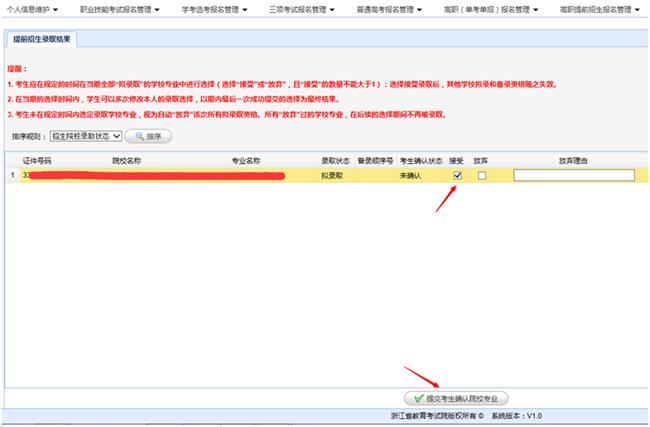The height and width of the screenshot is (427, 650).
Task: Click the 录取状态 column header
Action: click(x=334, y=160)
